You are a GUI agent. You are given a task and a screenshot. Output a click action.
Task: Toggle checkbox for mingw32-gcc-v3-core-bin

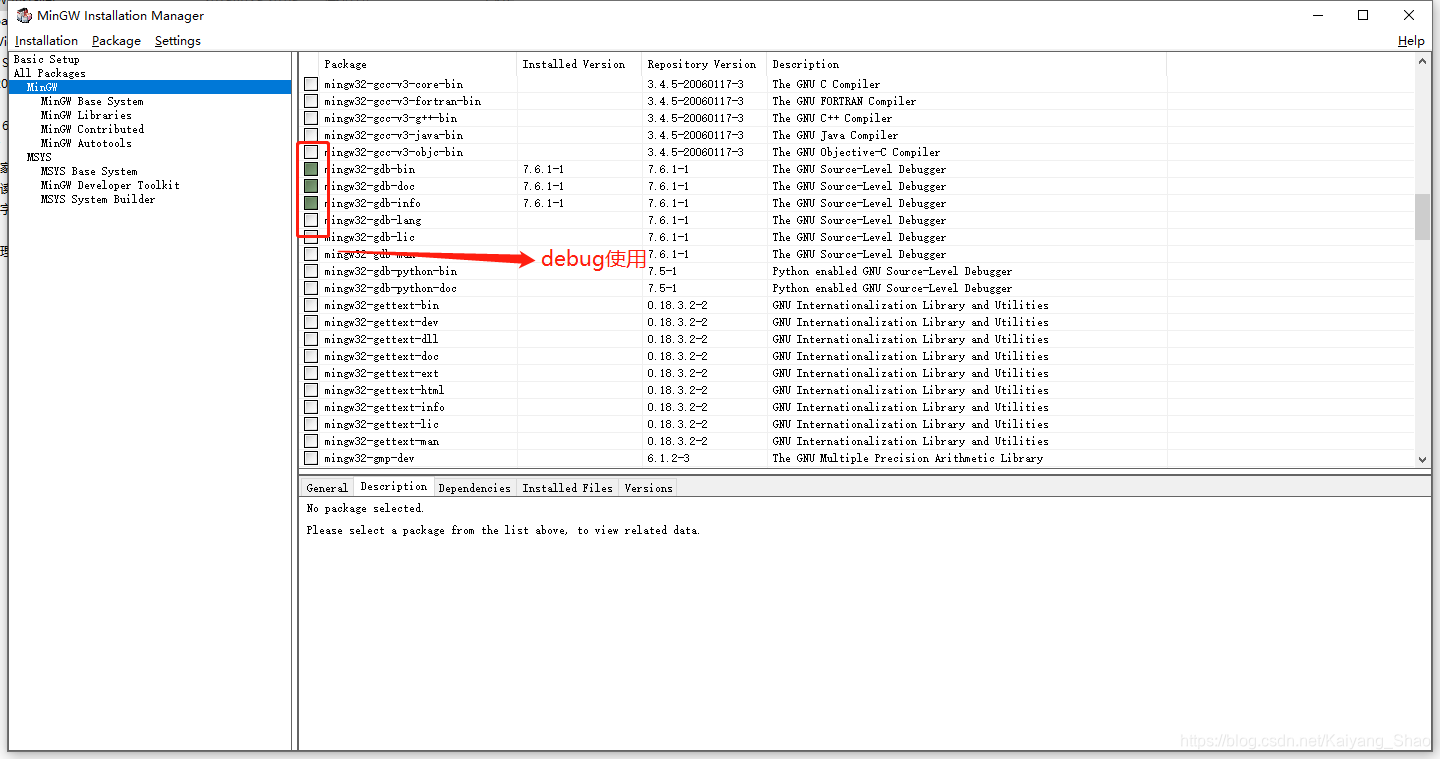pos(311,84)
